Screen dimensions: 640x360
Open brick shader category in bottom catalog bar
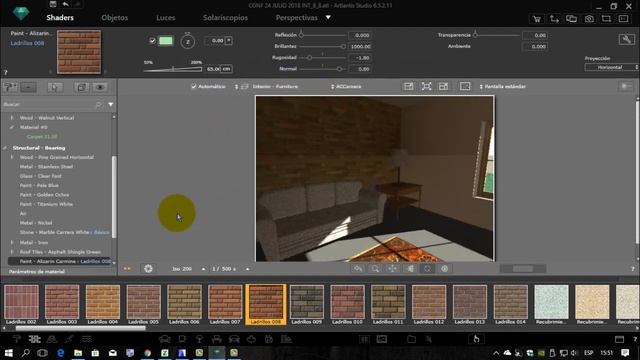click(x=34, y=339)
